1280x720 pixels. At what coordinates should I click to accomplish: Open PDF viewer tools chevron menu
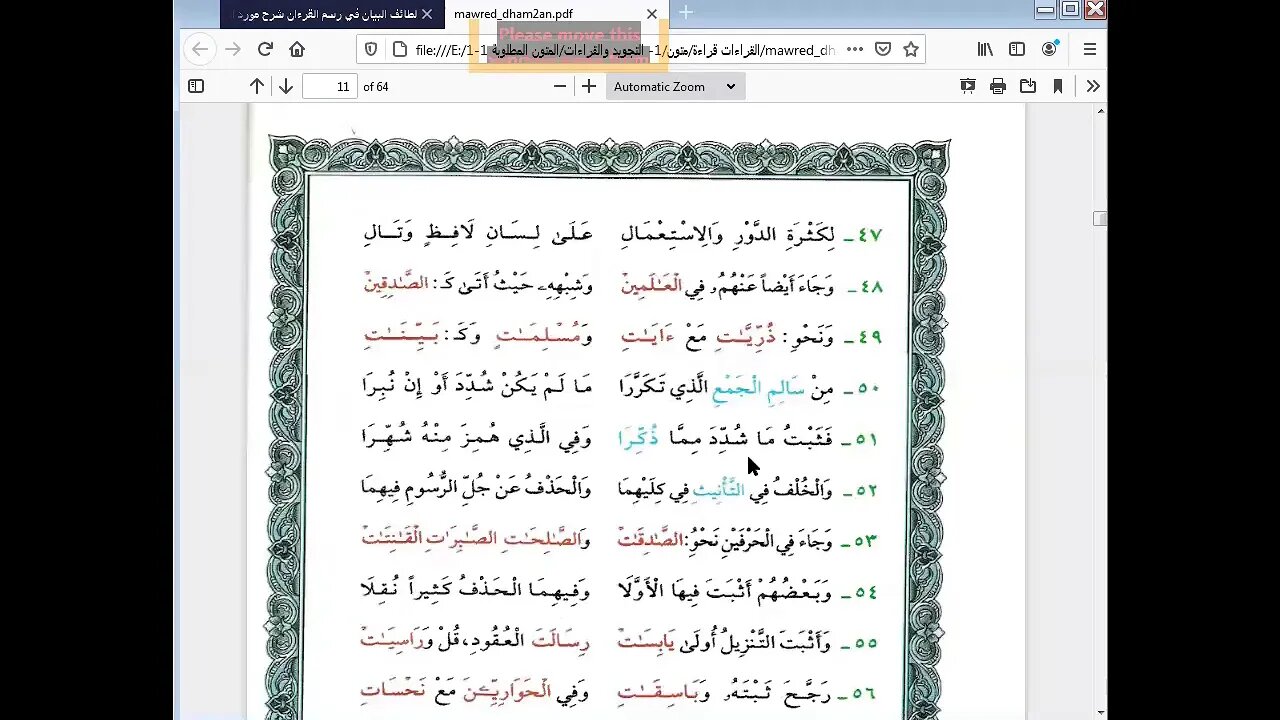[x=1093, y=87]
